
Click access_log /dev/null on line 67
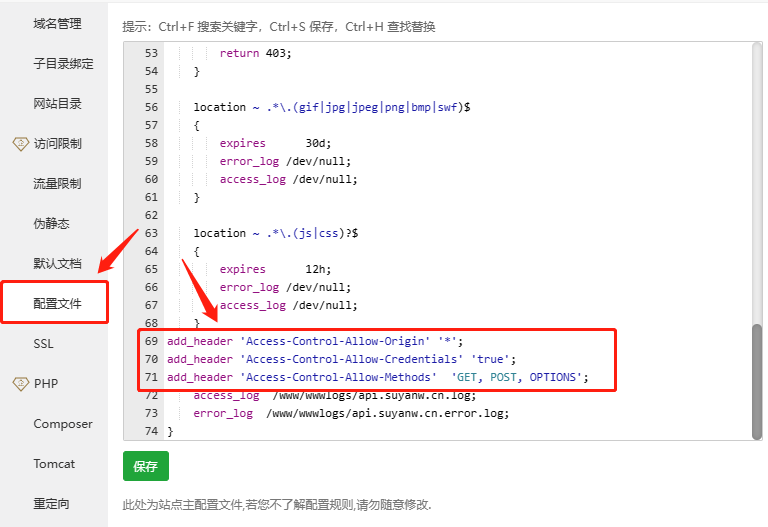(x=288, y=305)
